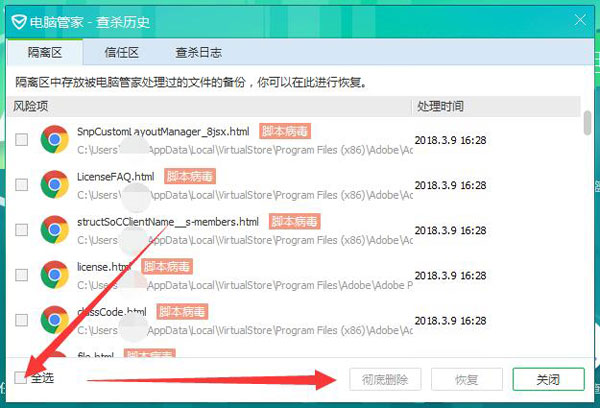This screenshot has width=600, height=408.
Task: Tick checkbox for SnpCustomLayoutManager_8jsx.html
Action: [x=21, y=140]
